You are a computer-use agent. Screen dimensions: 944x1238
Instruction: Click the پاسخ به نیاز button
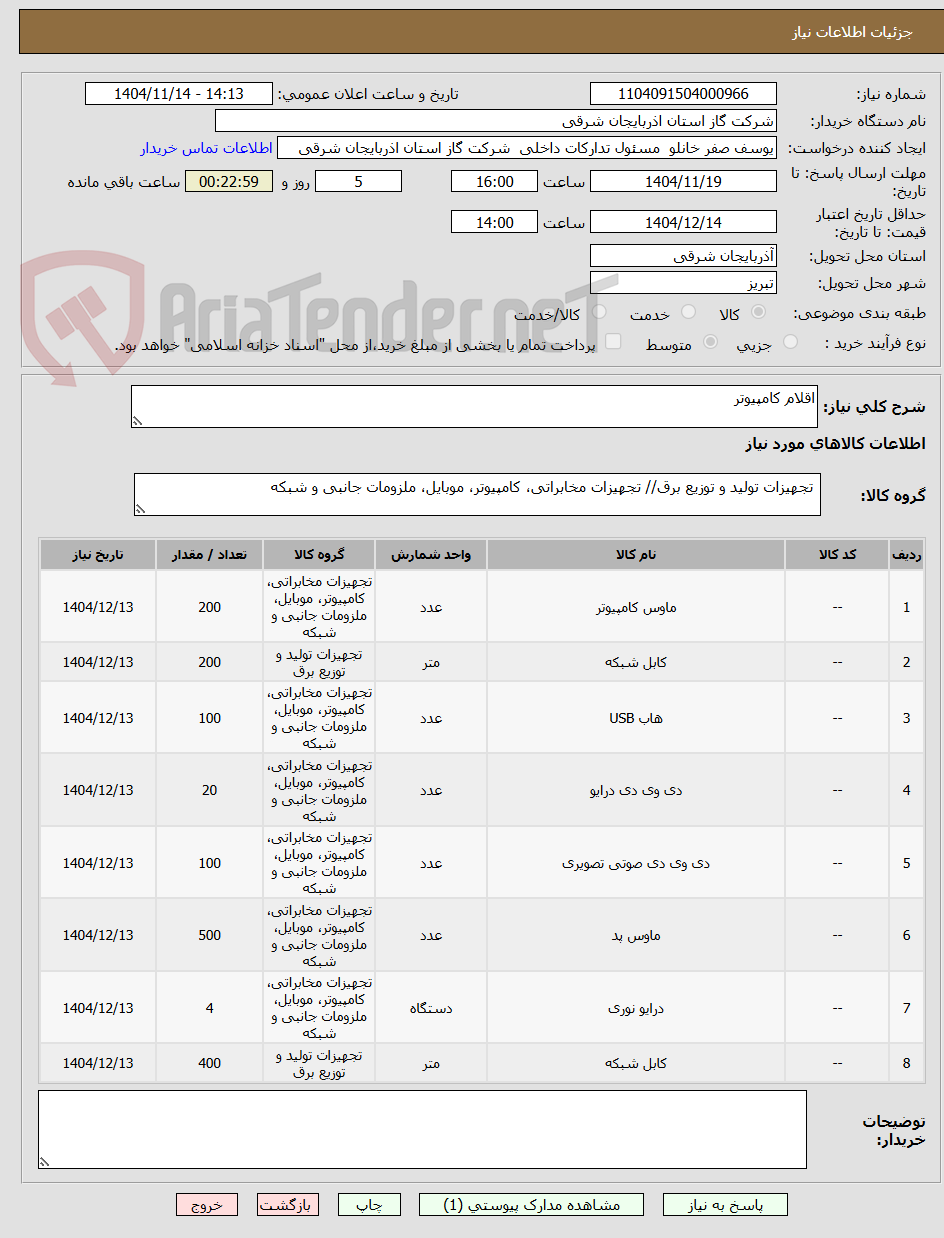point(725,1205)
